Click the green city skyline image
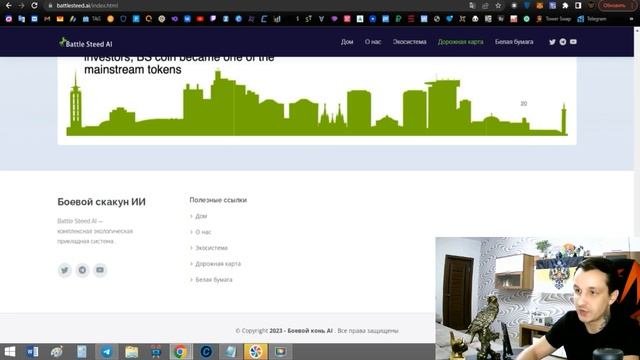Image resolution: width=640 pixels, height=360 pixels. coord(317,103)
